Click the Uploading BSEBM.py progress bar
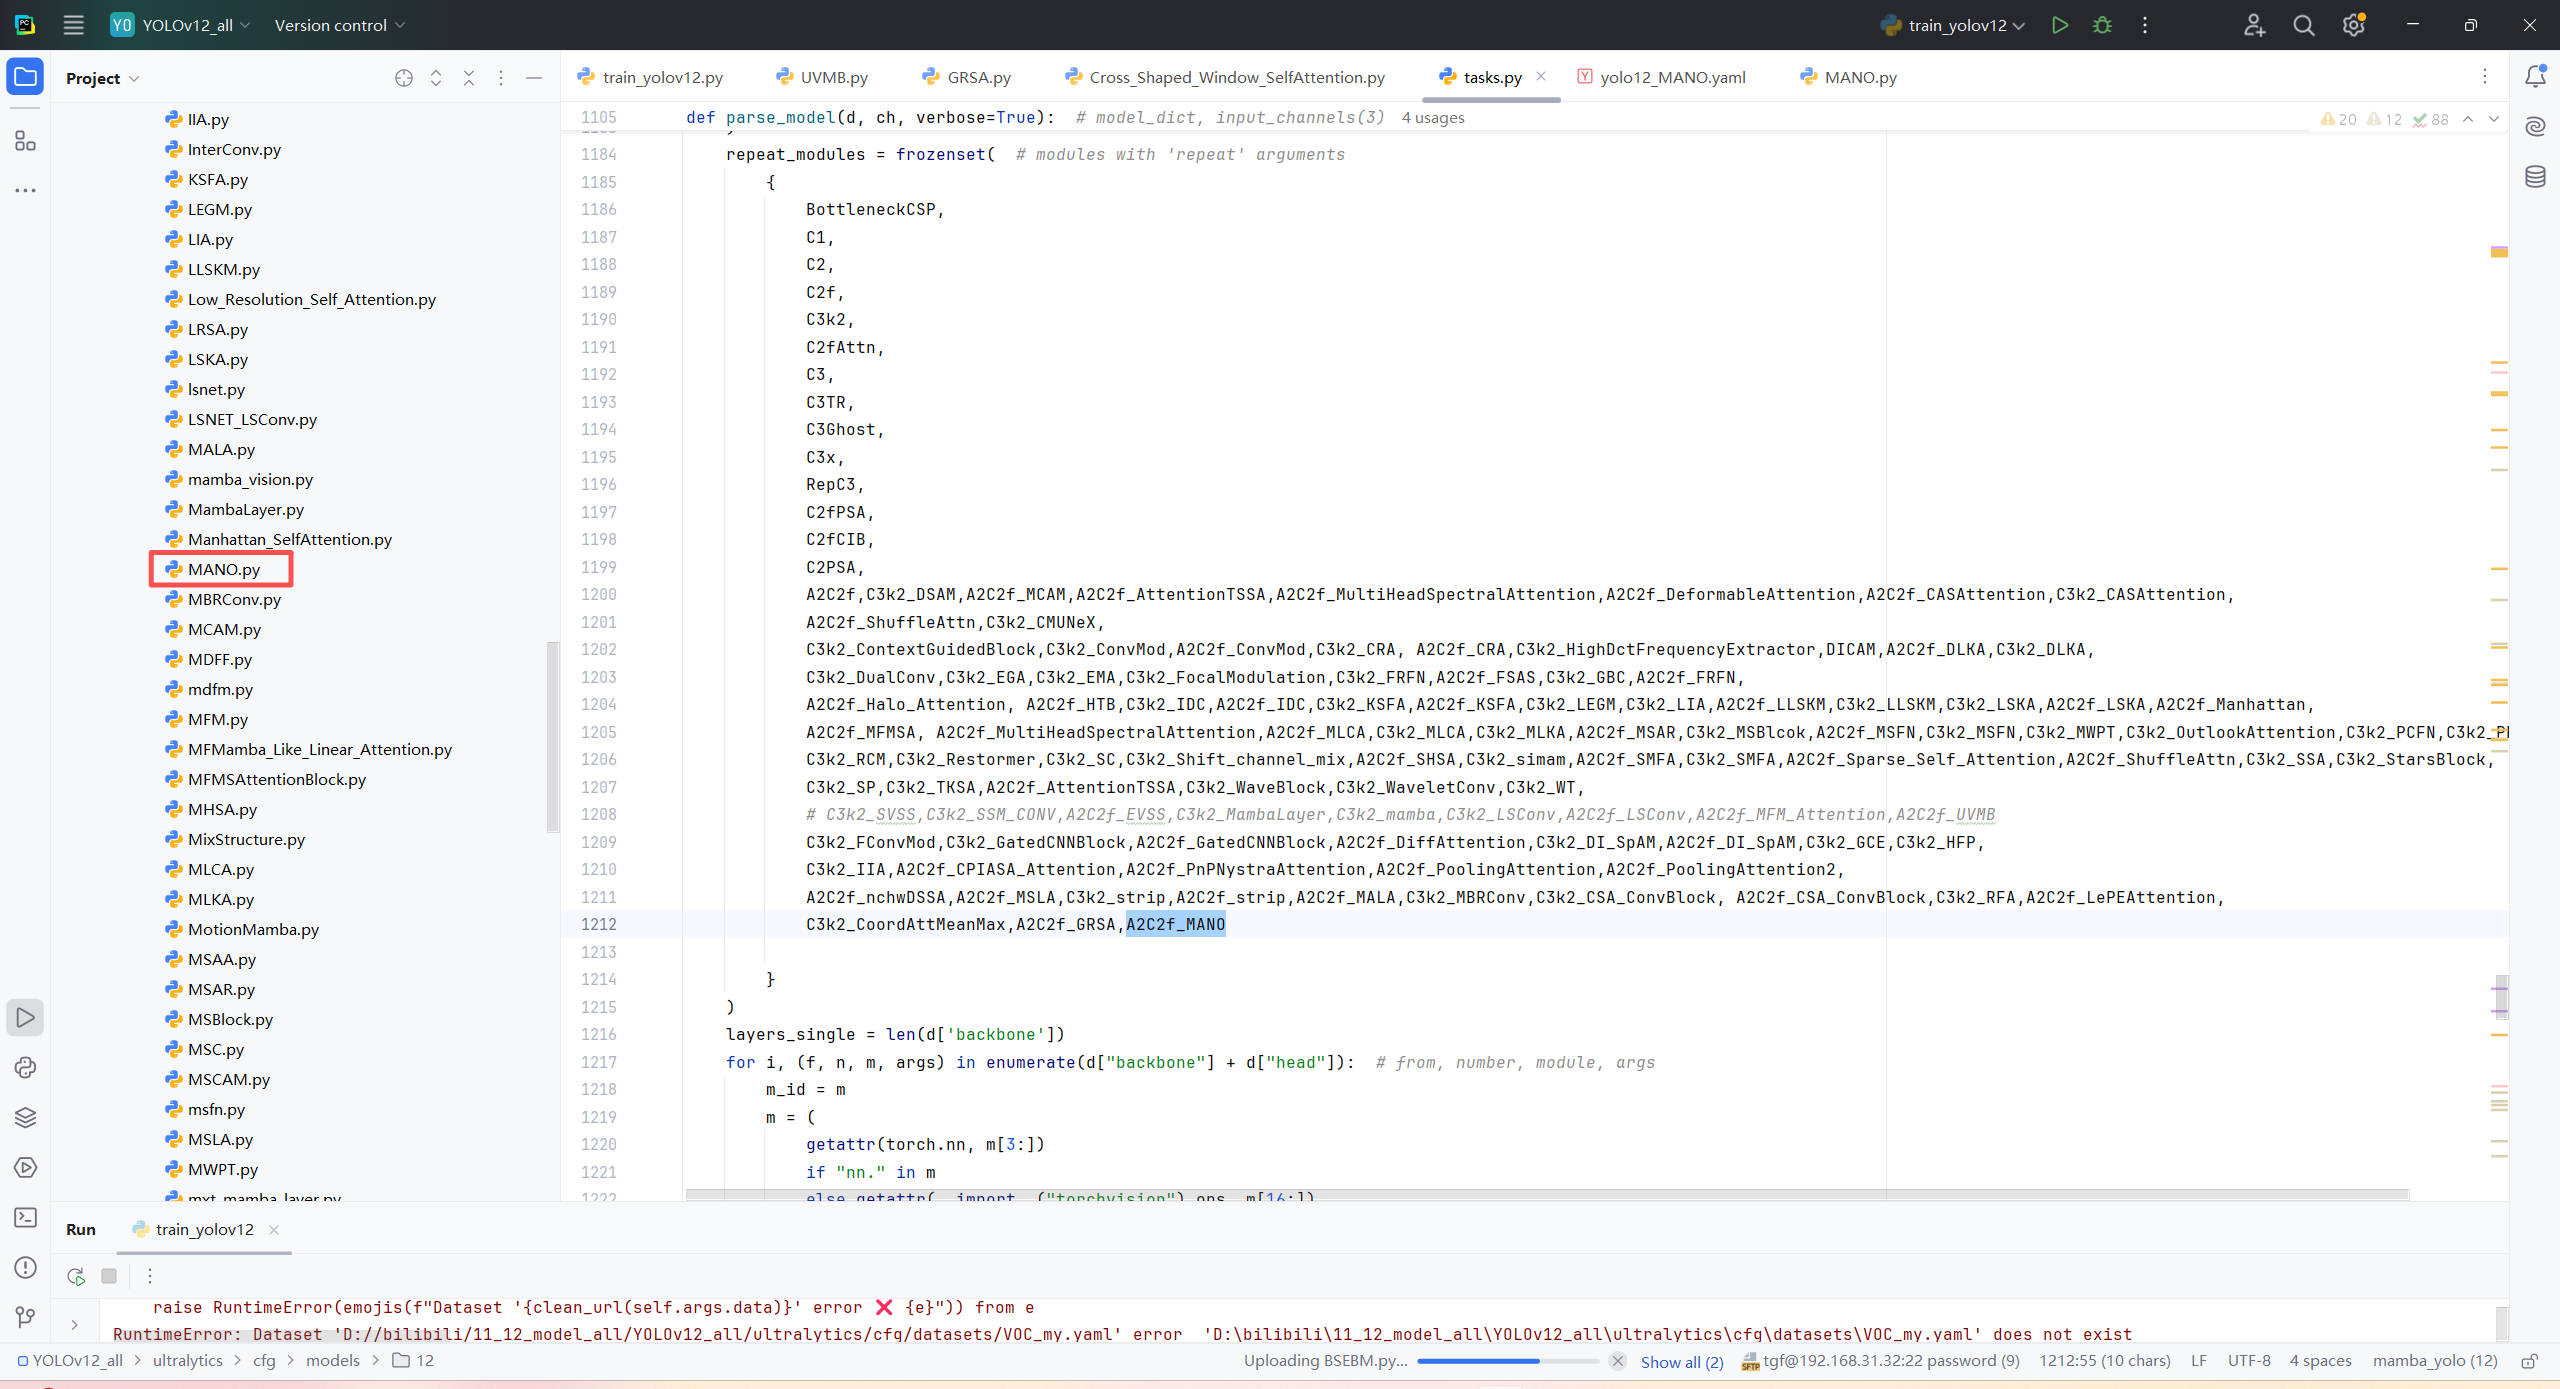Image resolution: width=2560 pixels, height=1389 pixels. coord(1507,1361)
